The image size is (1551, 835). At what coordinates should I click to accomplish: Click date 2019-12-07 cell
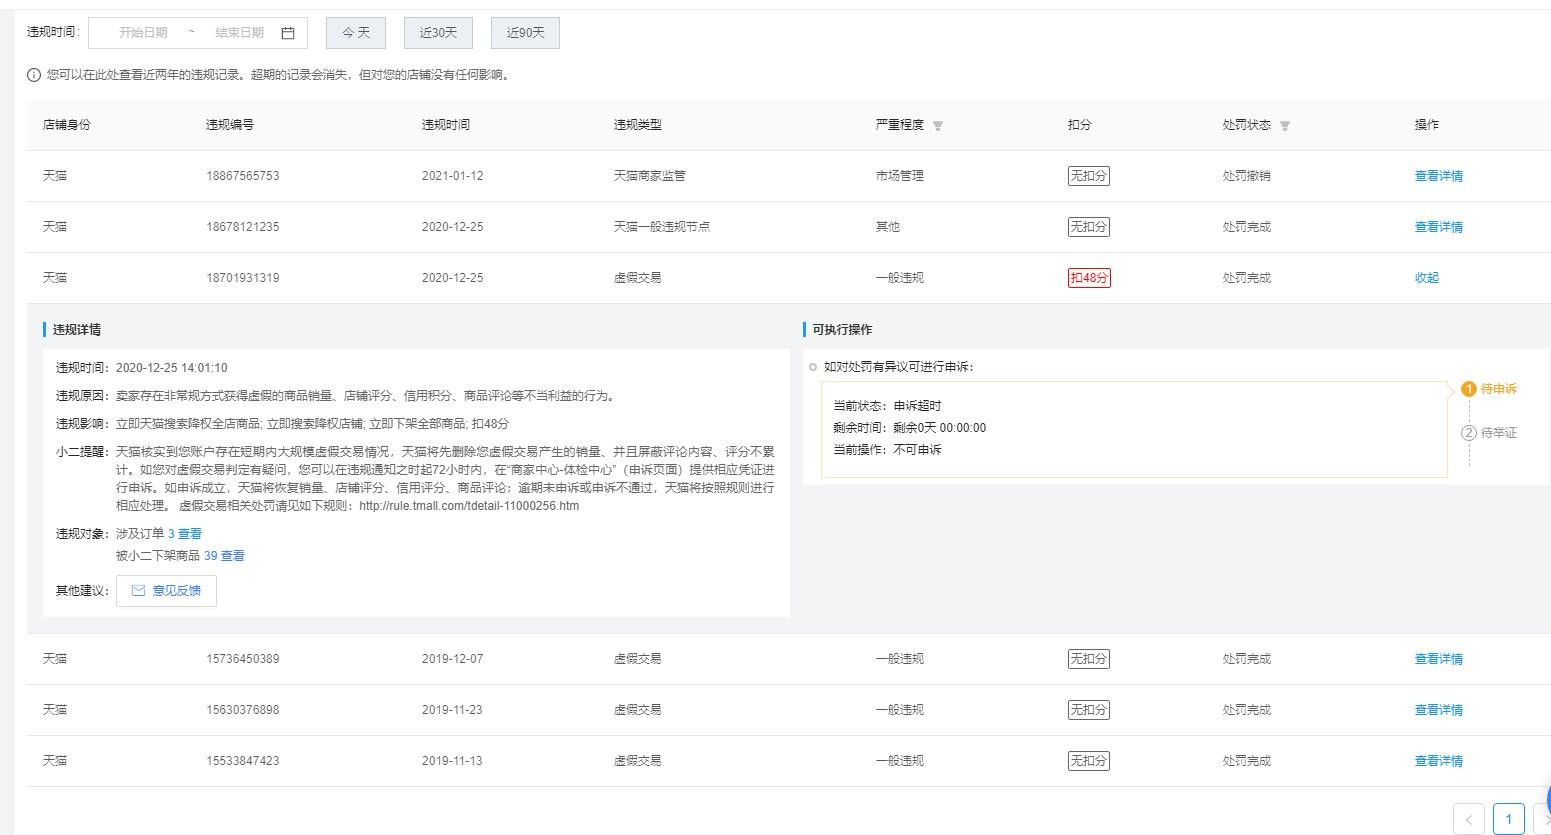click(452, 659)
